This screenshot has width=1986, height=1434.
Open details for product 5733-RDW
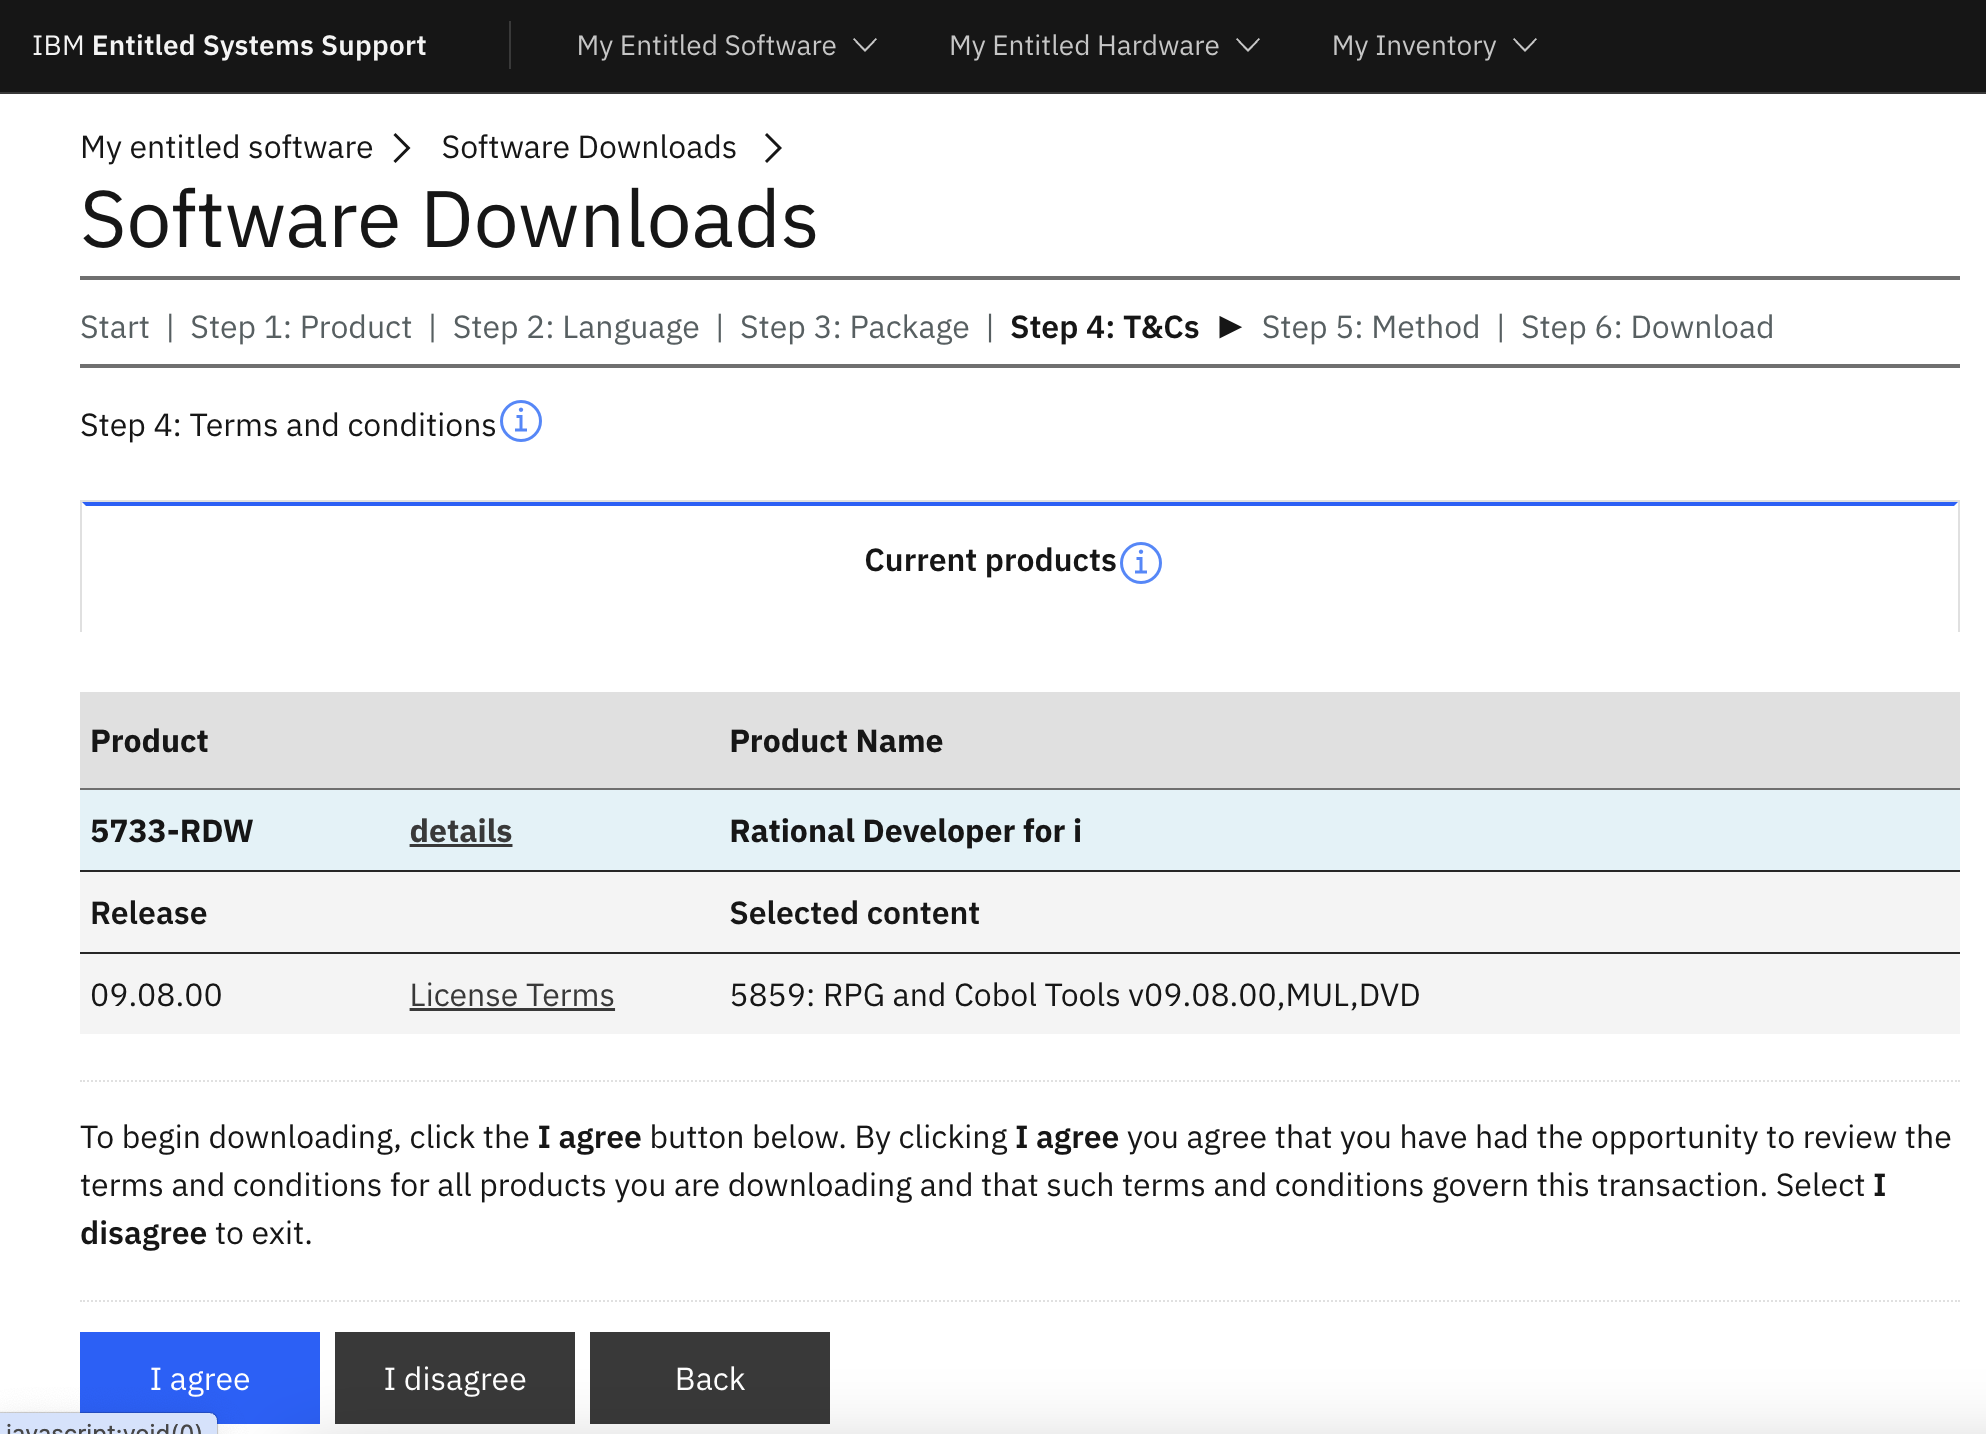point(460,830)
